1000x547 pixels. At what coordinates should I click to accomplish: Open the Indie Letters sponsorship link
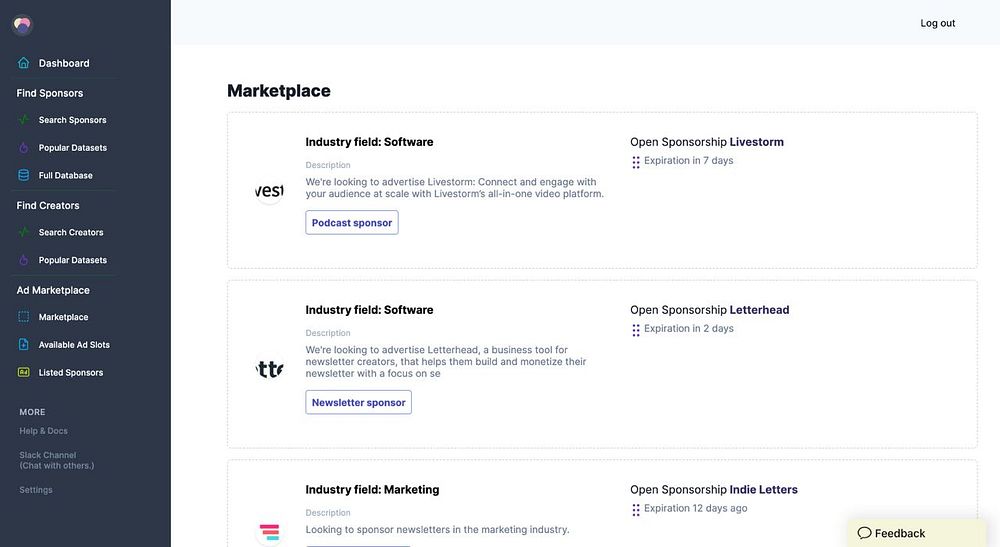[763, 489]
